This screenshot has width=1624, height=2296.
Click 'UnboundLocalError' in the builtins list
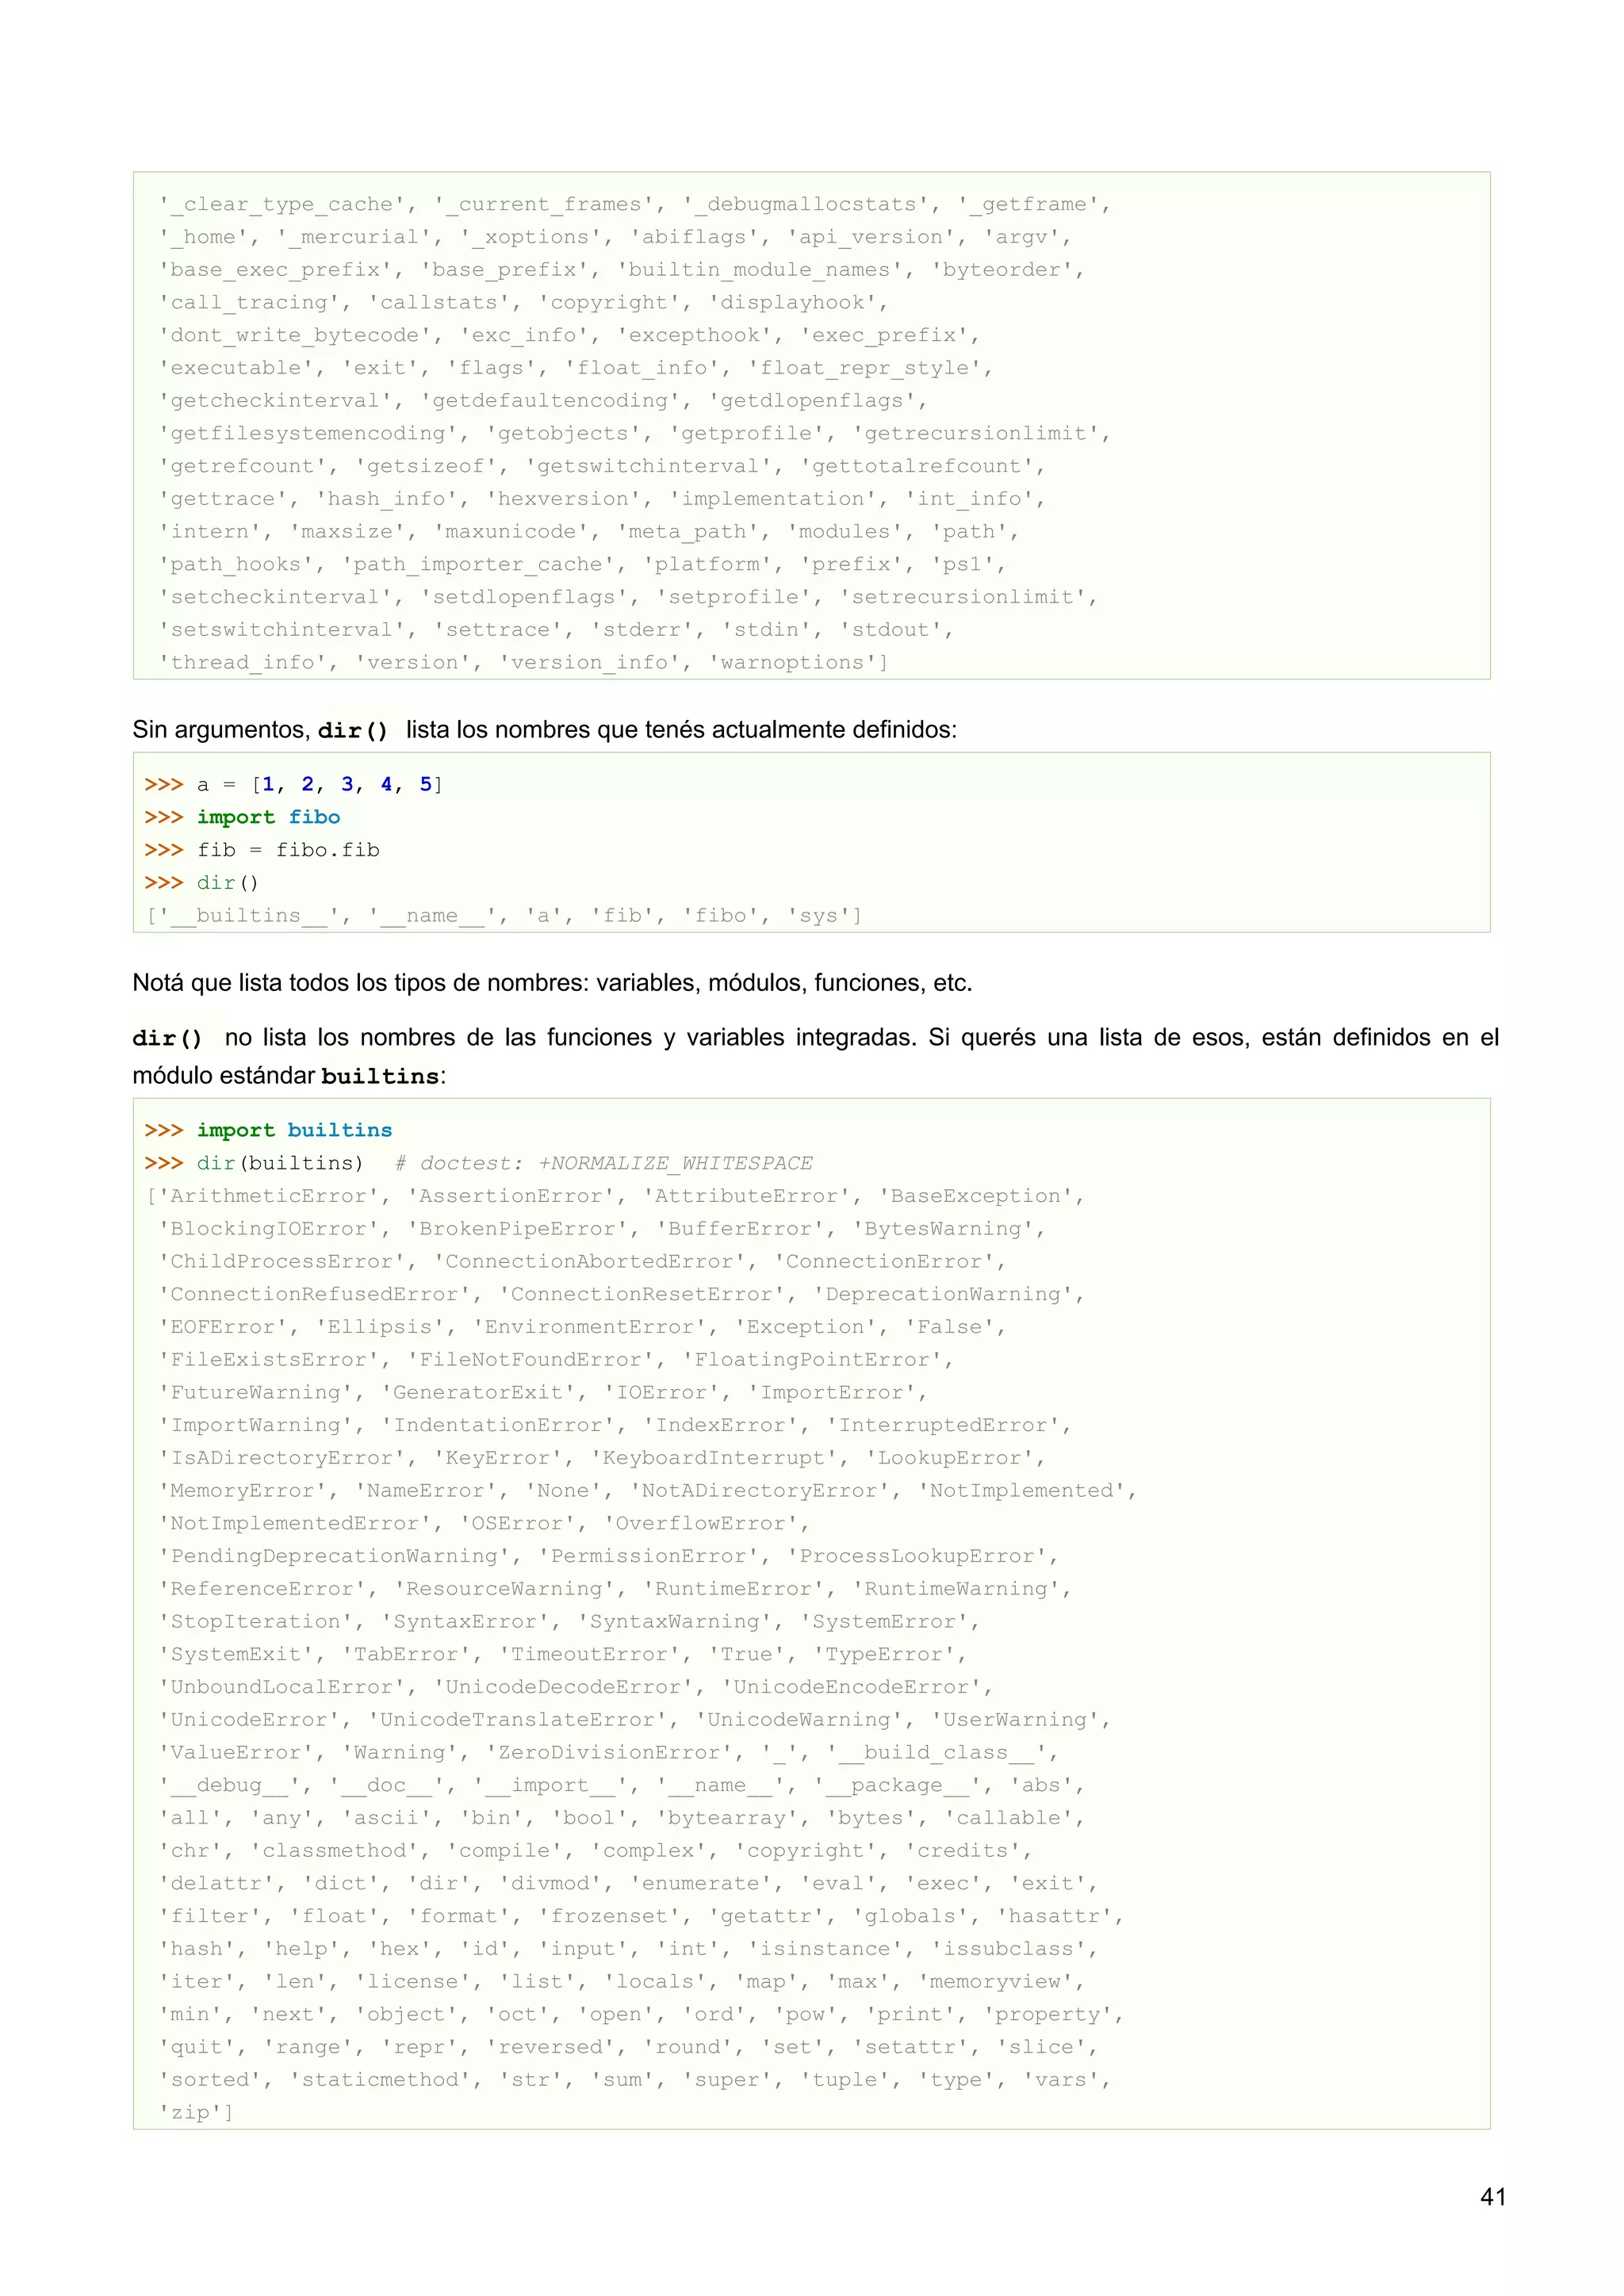click(281, 1687)
